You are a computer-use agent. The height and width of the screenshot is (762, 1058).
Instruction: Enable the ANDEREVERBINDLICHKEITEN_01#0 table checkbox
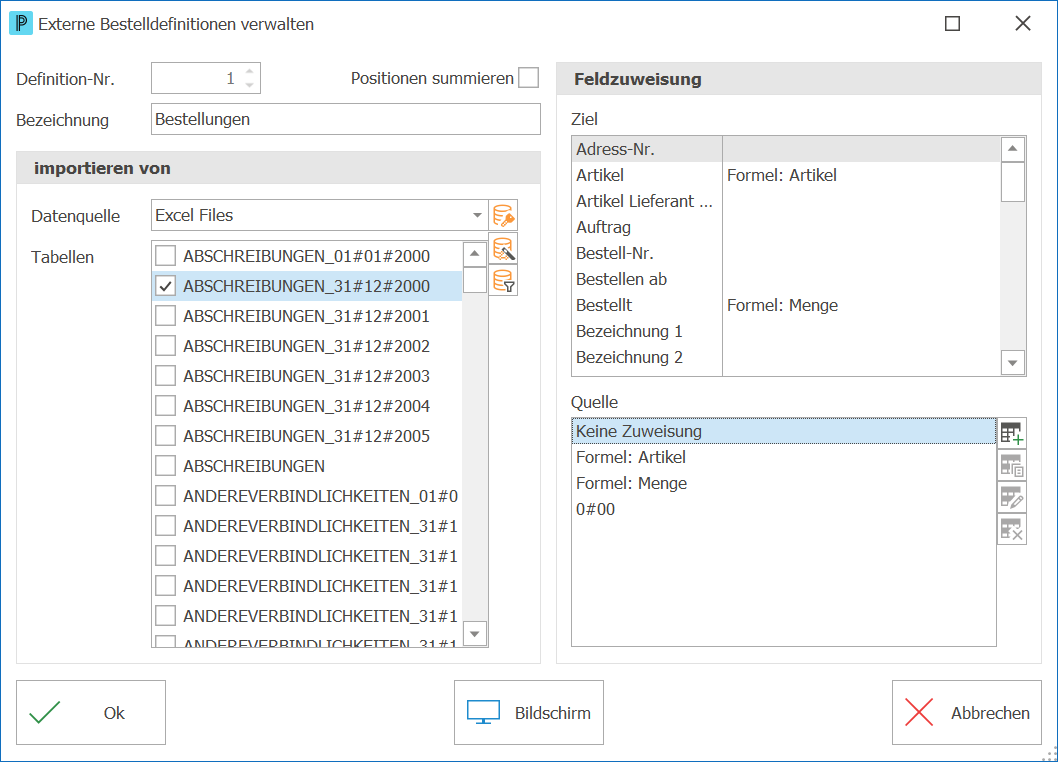tap(165, 496)
